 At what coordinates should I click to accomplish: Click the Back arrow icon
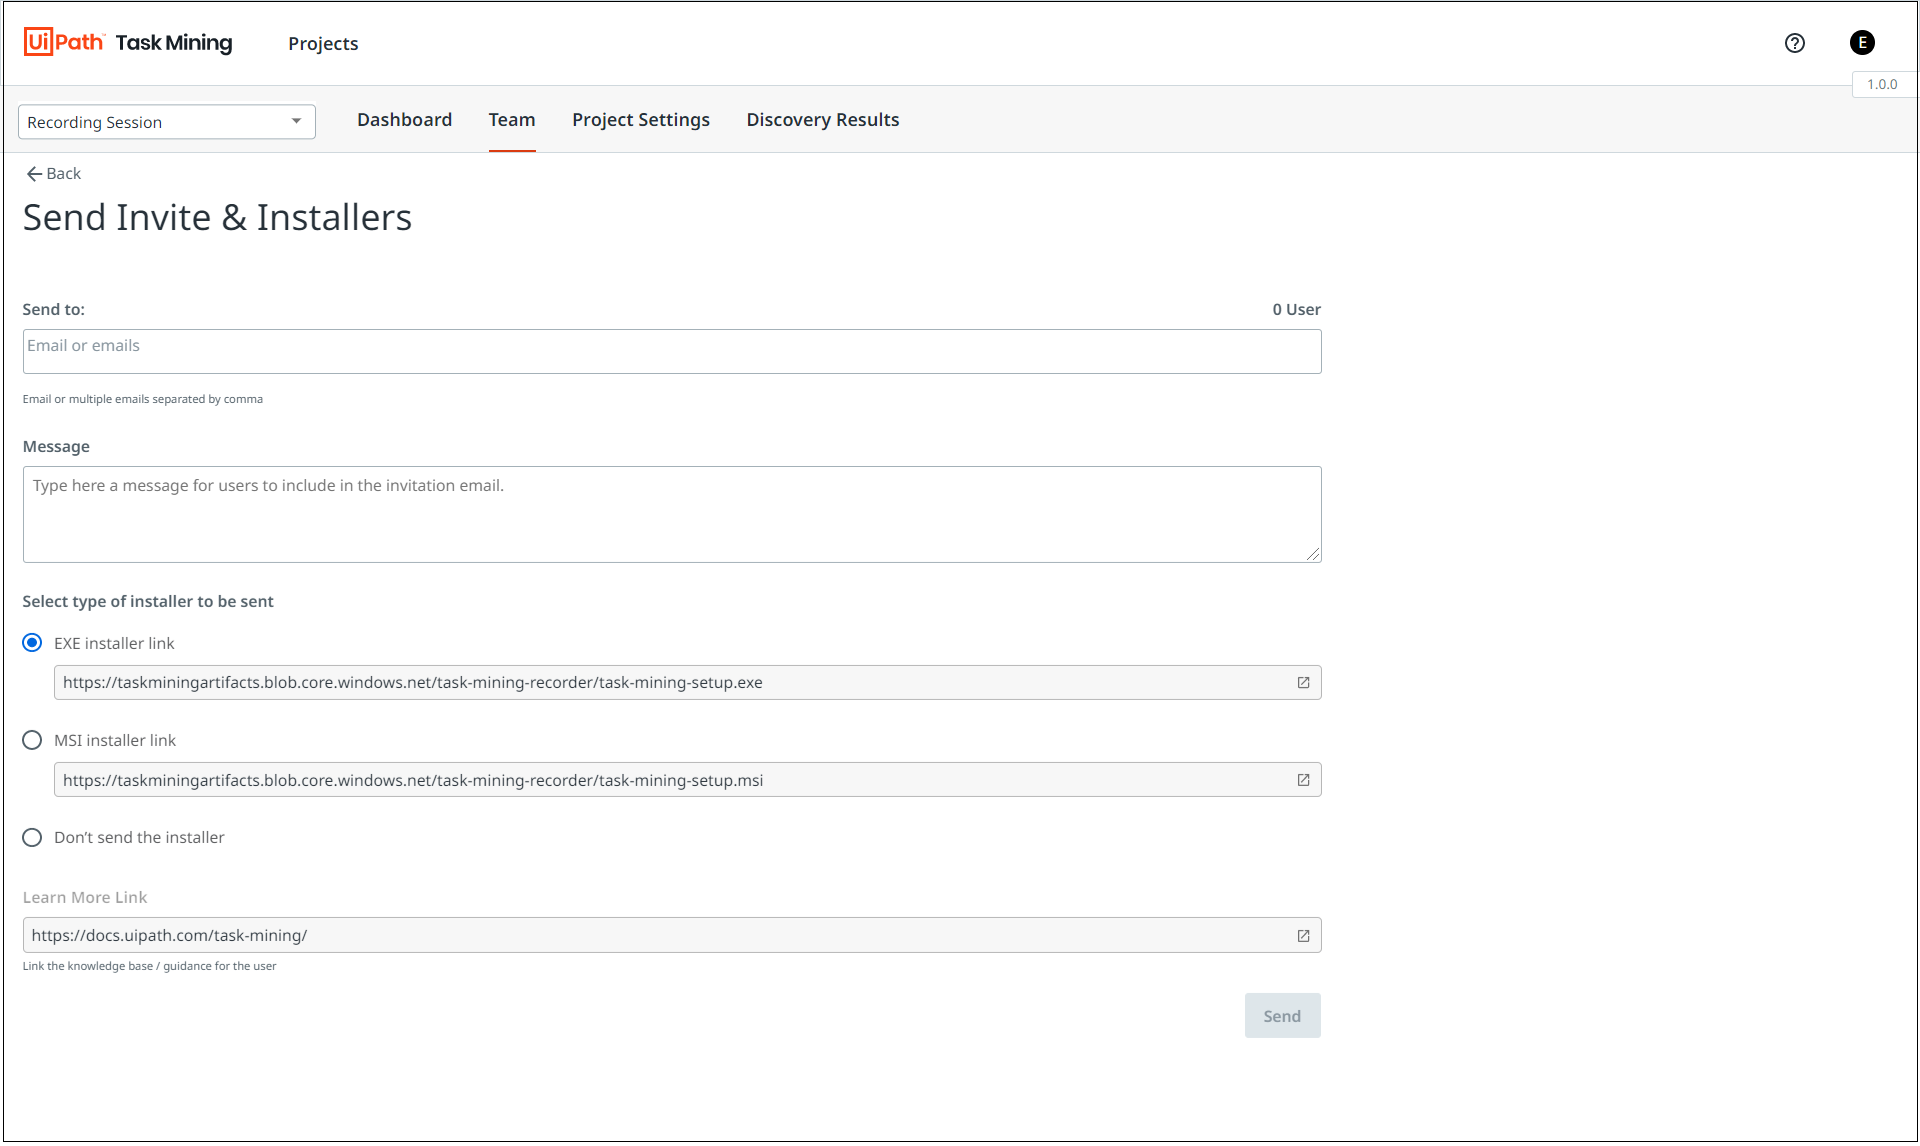point(34,174)
